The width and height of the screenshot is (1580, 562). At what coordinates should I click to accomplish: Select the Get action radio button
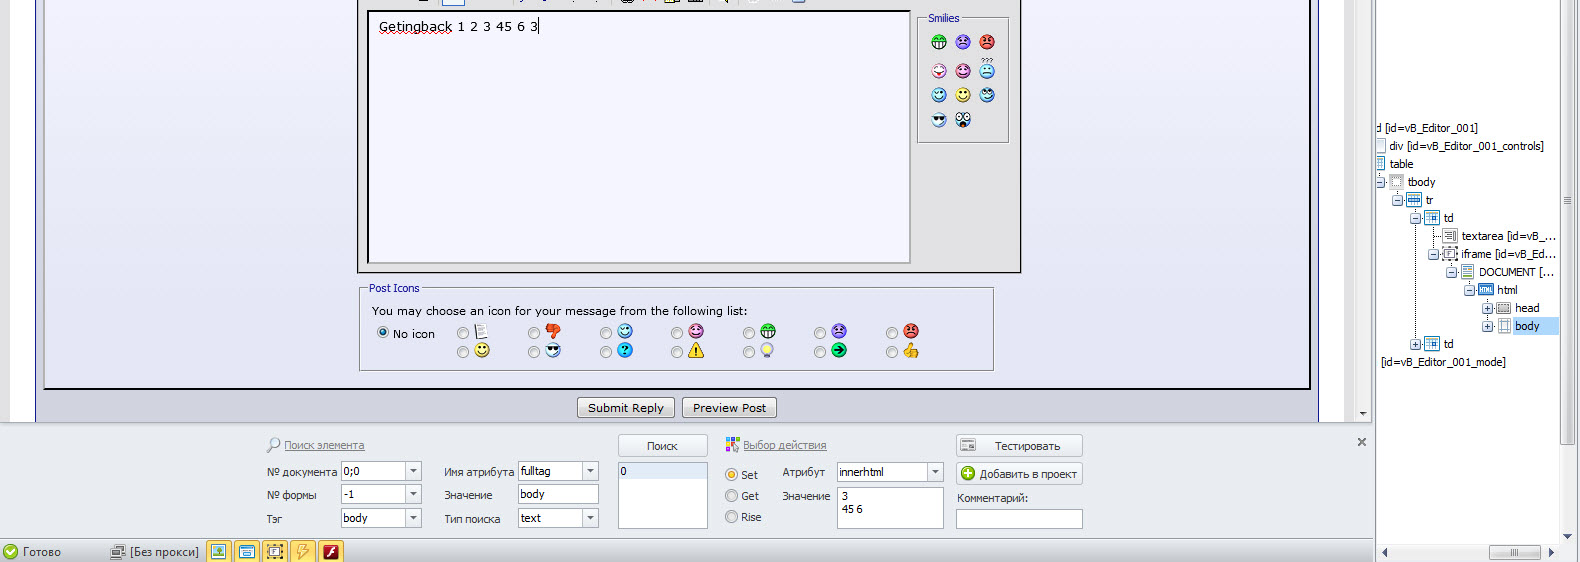click(731, 496)
